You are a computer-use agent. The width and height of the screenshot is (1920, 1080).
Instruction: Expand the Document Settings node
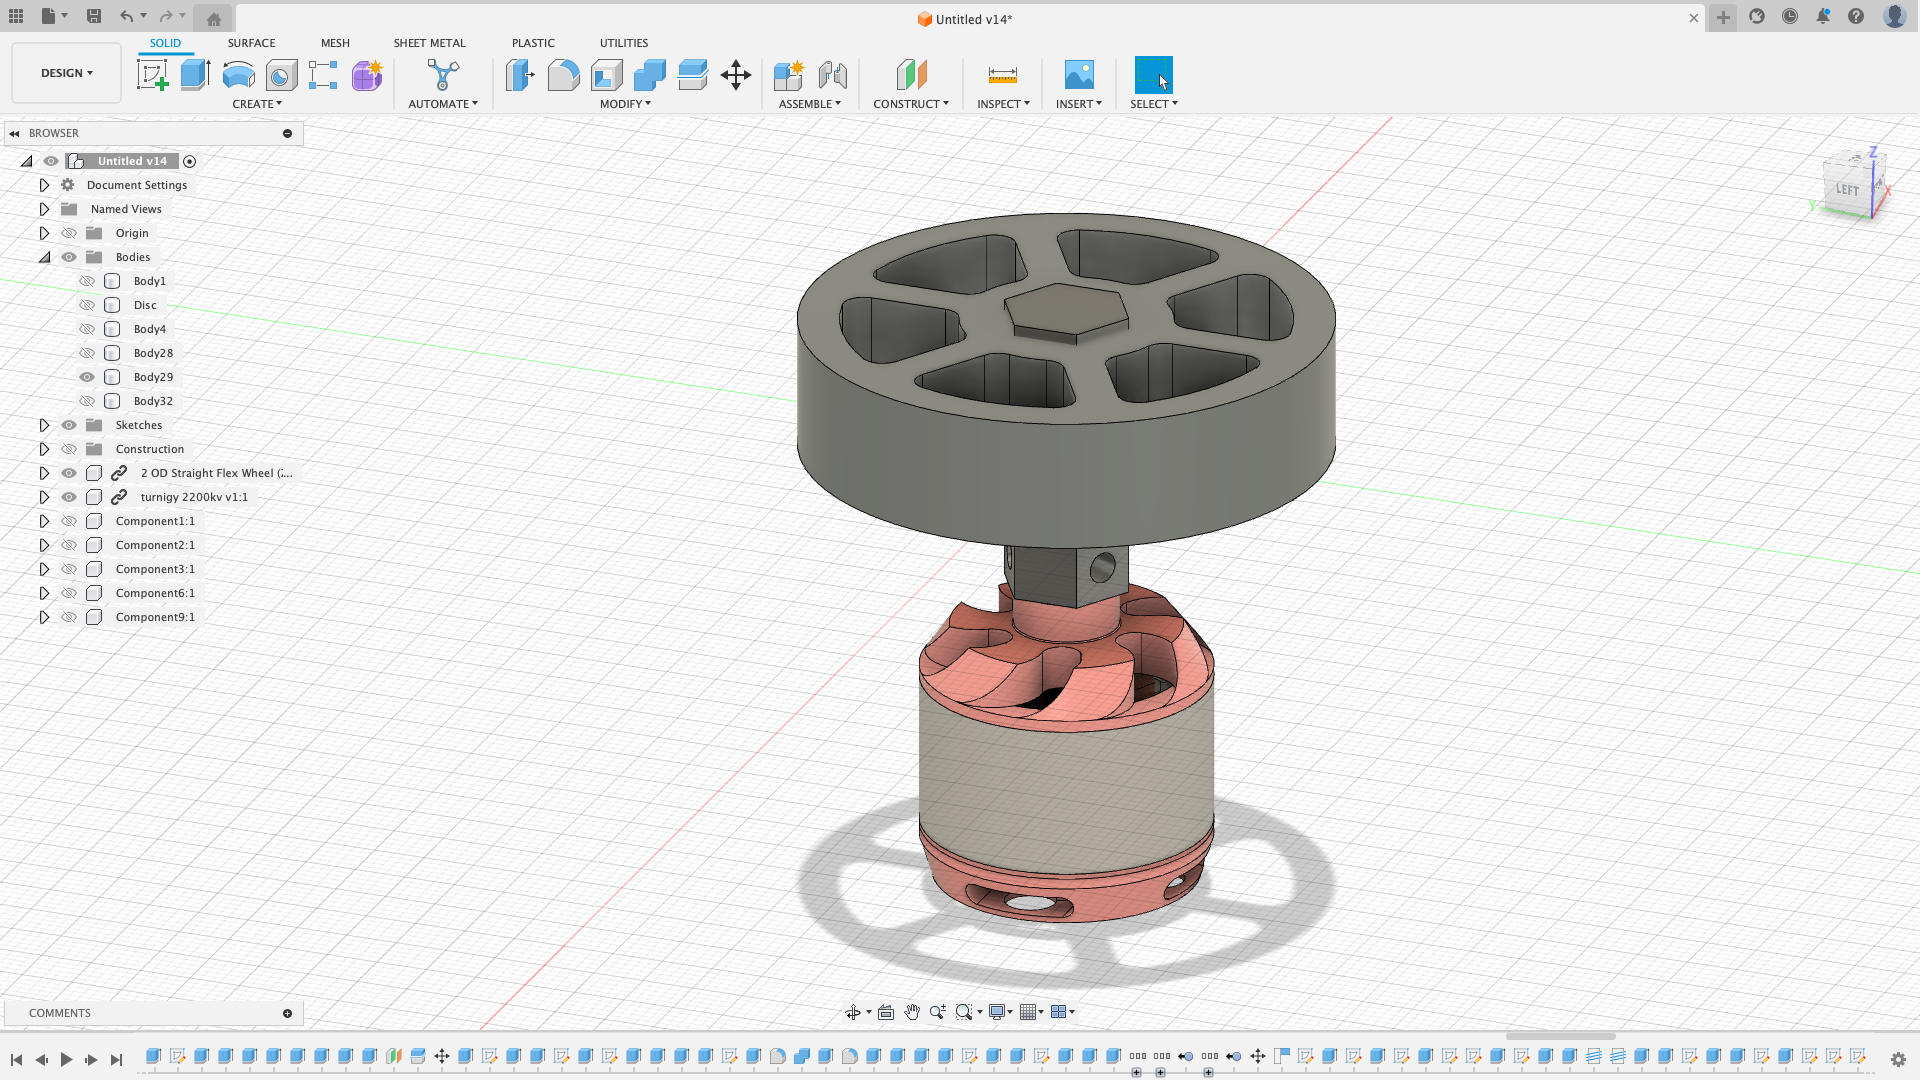pyautogui.click(x=44, y=185)
